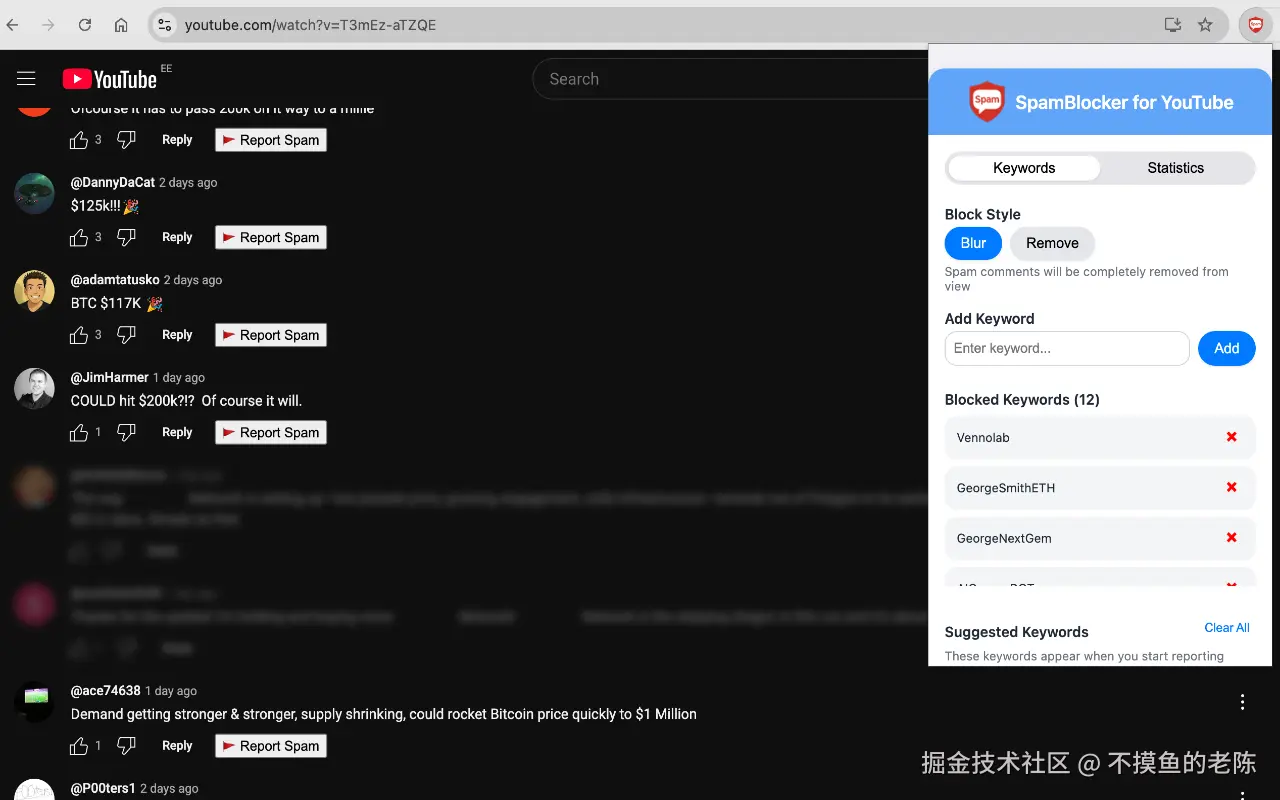
Task: Open @adamtatusko channel name link
Action: click(115, 280)
